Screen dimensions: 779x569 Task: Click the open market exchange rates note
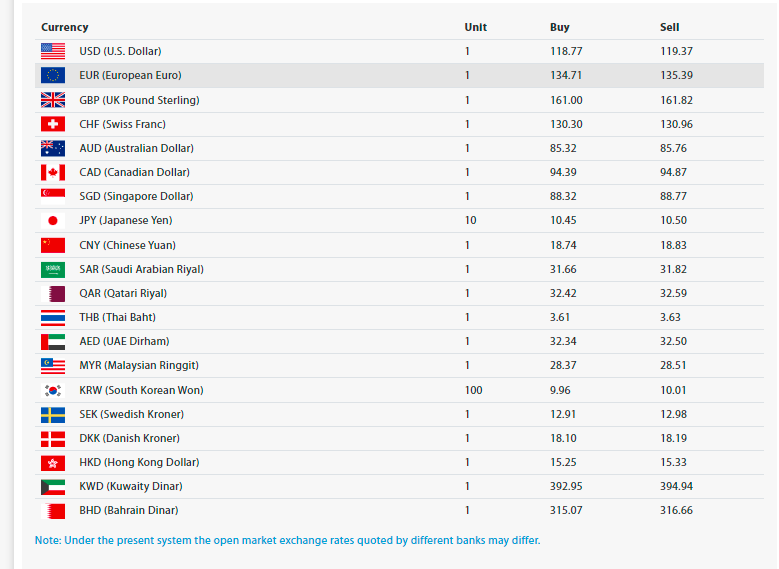tap(287, 541)
